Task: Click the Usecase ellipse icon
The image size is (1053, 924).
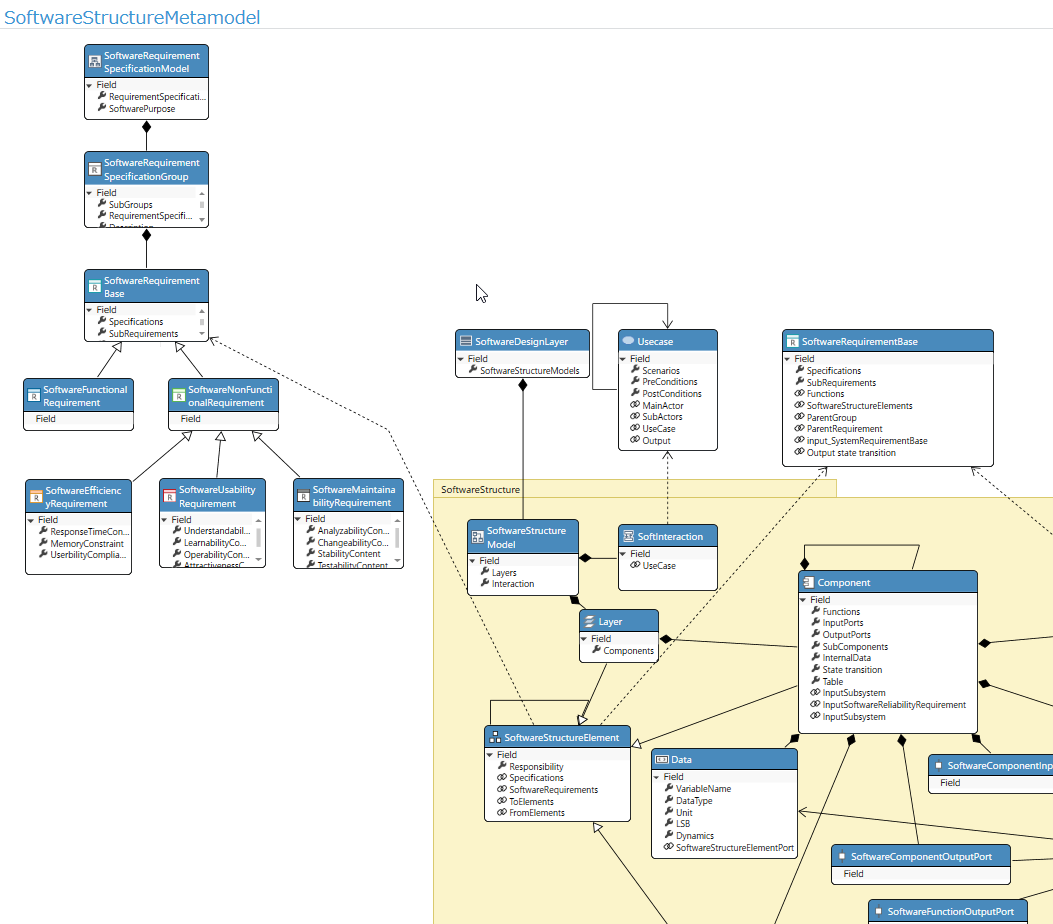Action: pos(629,341)
